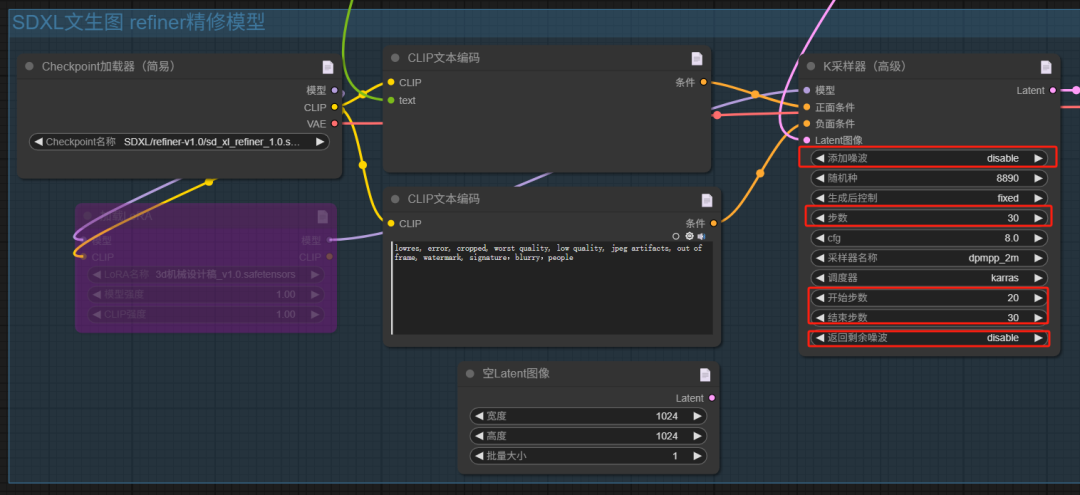Click the group title SDXL文生图 refiner精修模型

click(x=138, y=22)
